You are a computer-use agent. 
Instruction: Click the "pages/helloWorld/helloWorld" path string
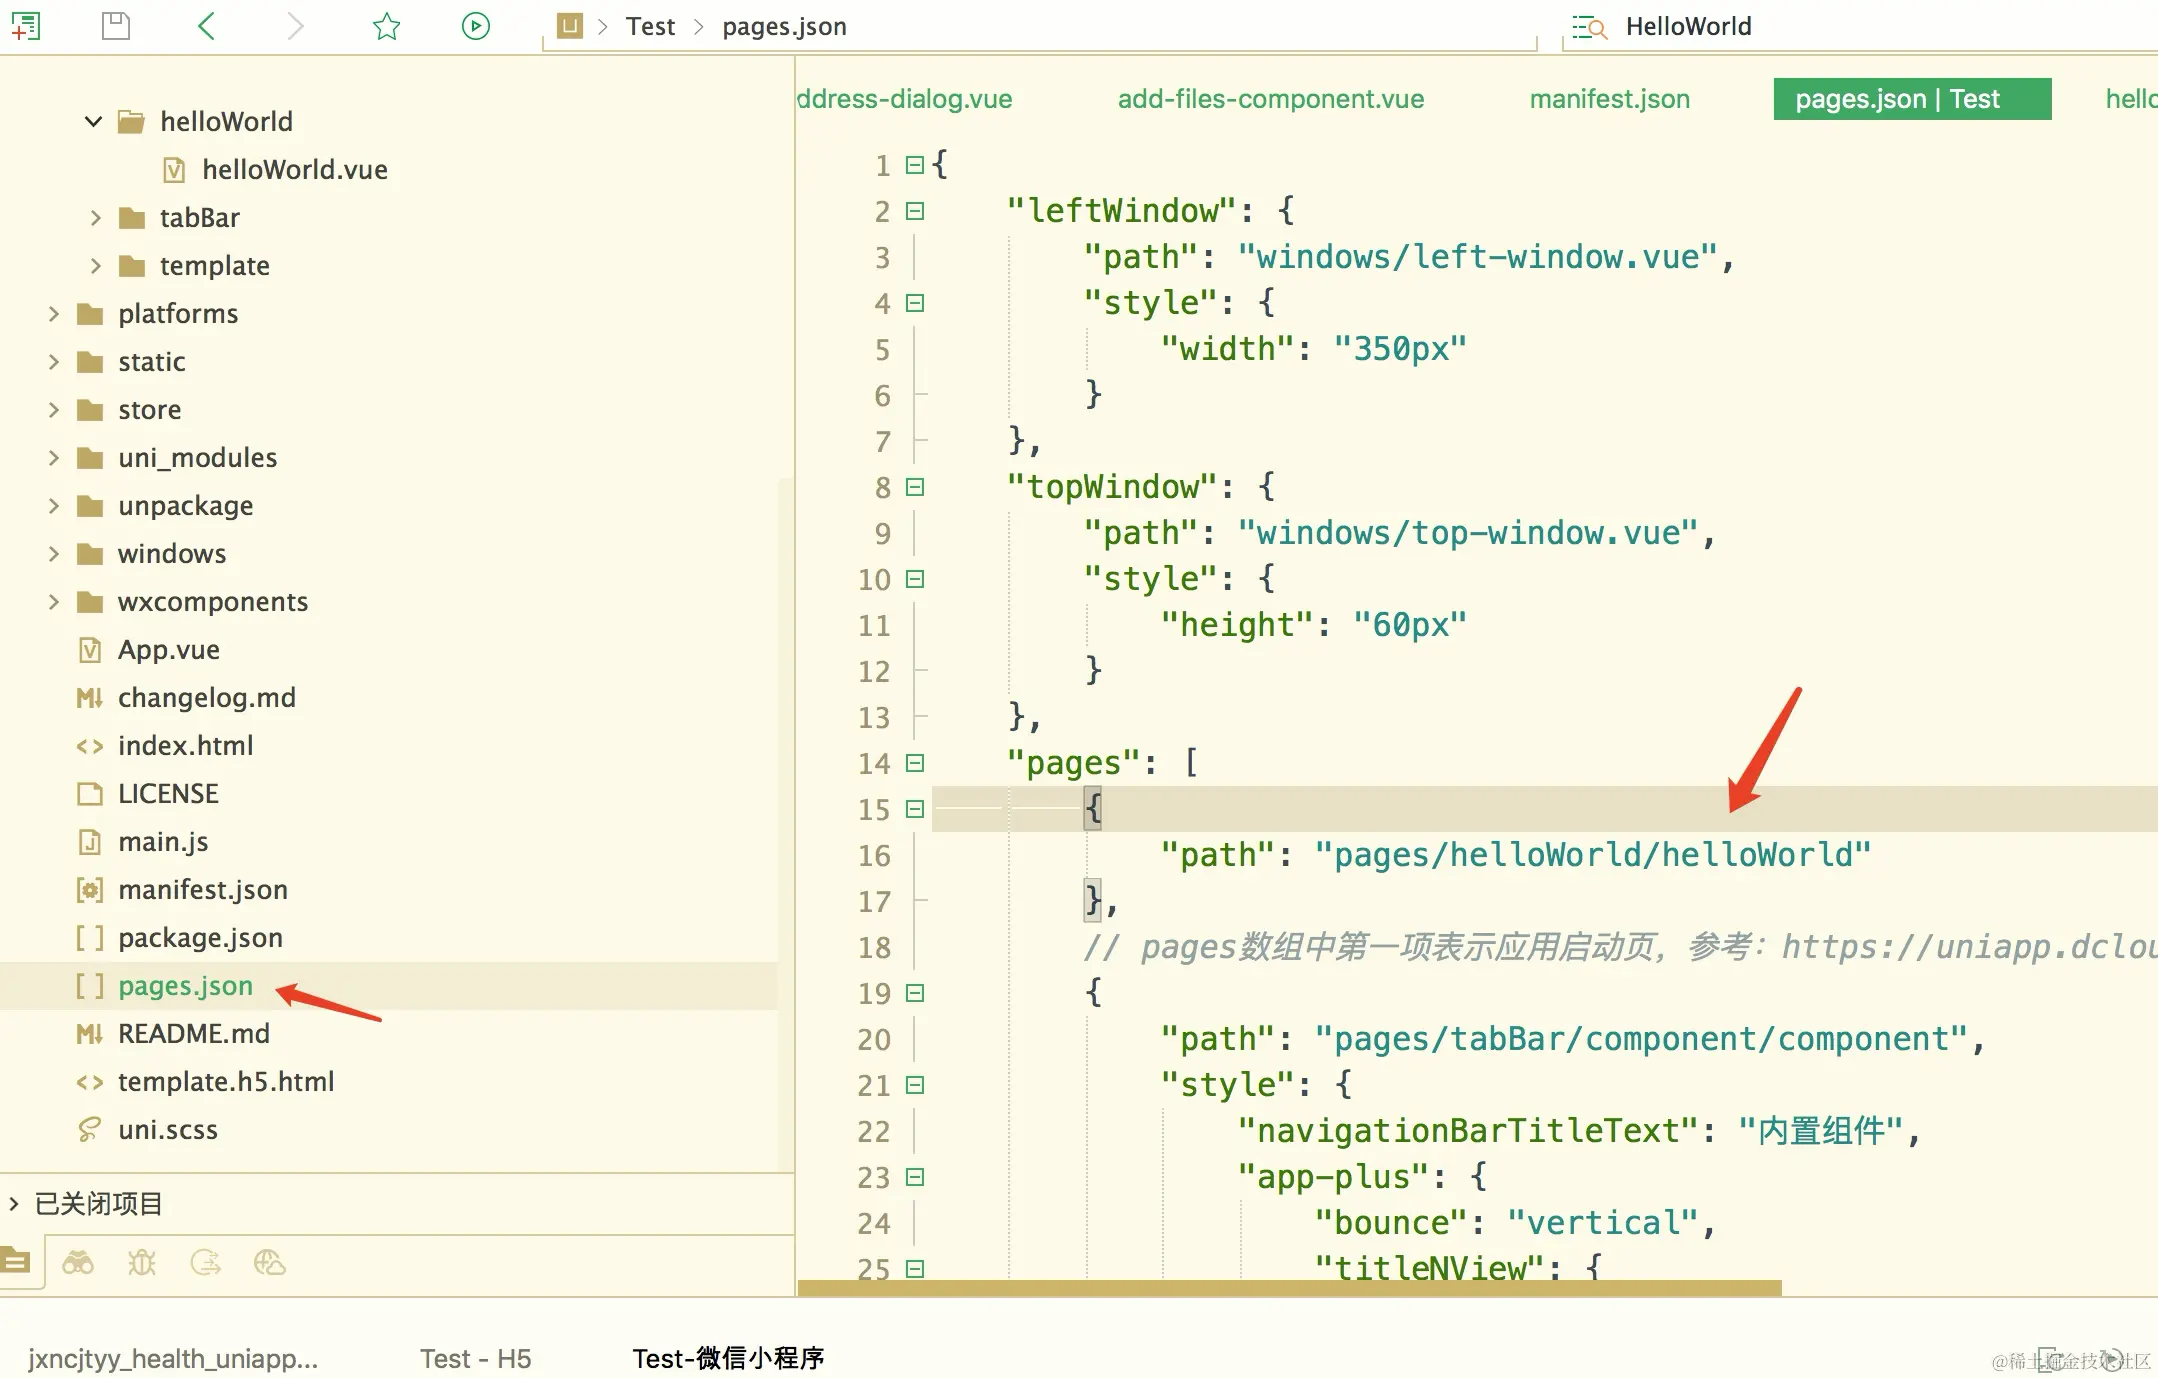1592,855
